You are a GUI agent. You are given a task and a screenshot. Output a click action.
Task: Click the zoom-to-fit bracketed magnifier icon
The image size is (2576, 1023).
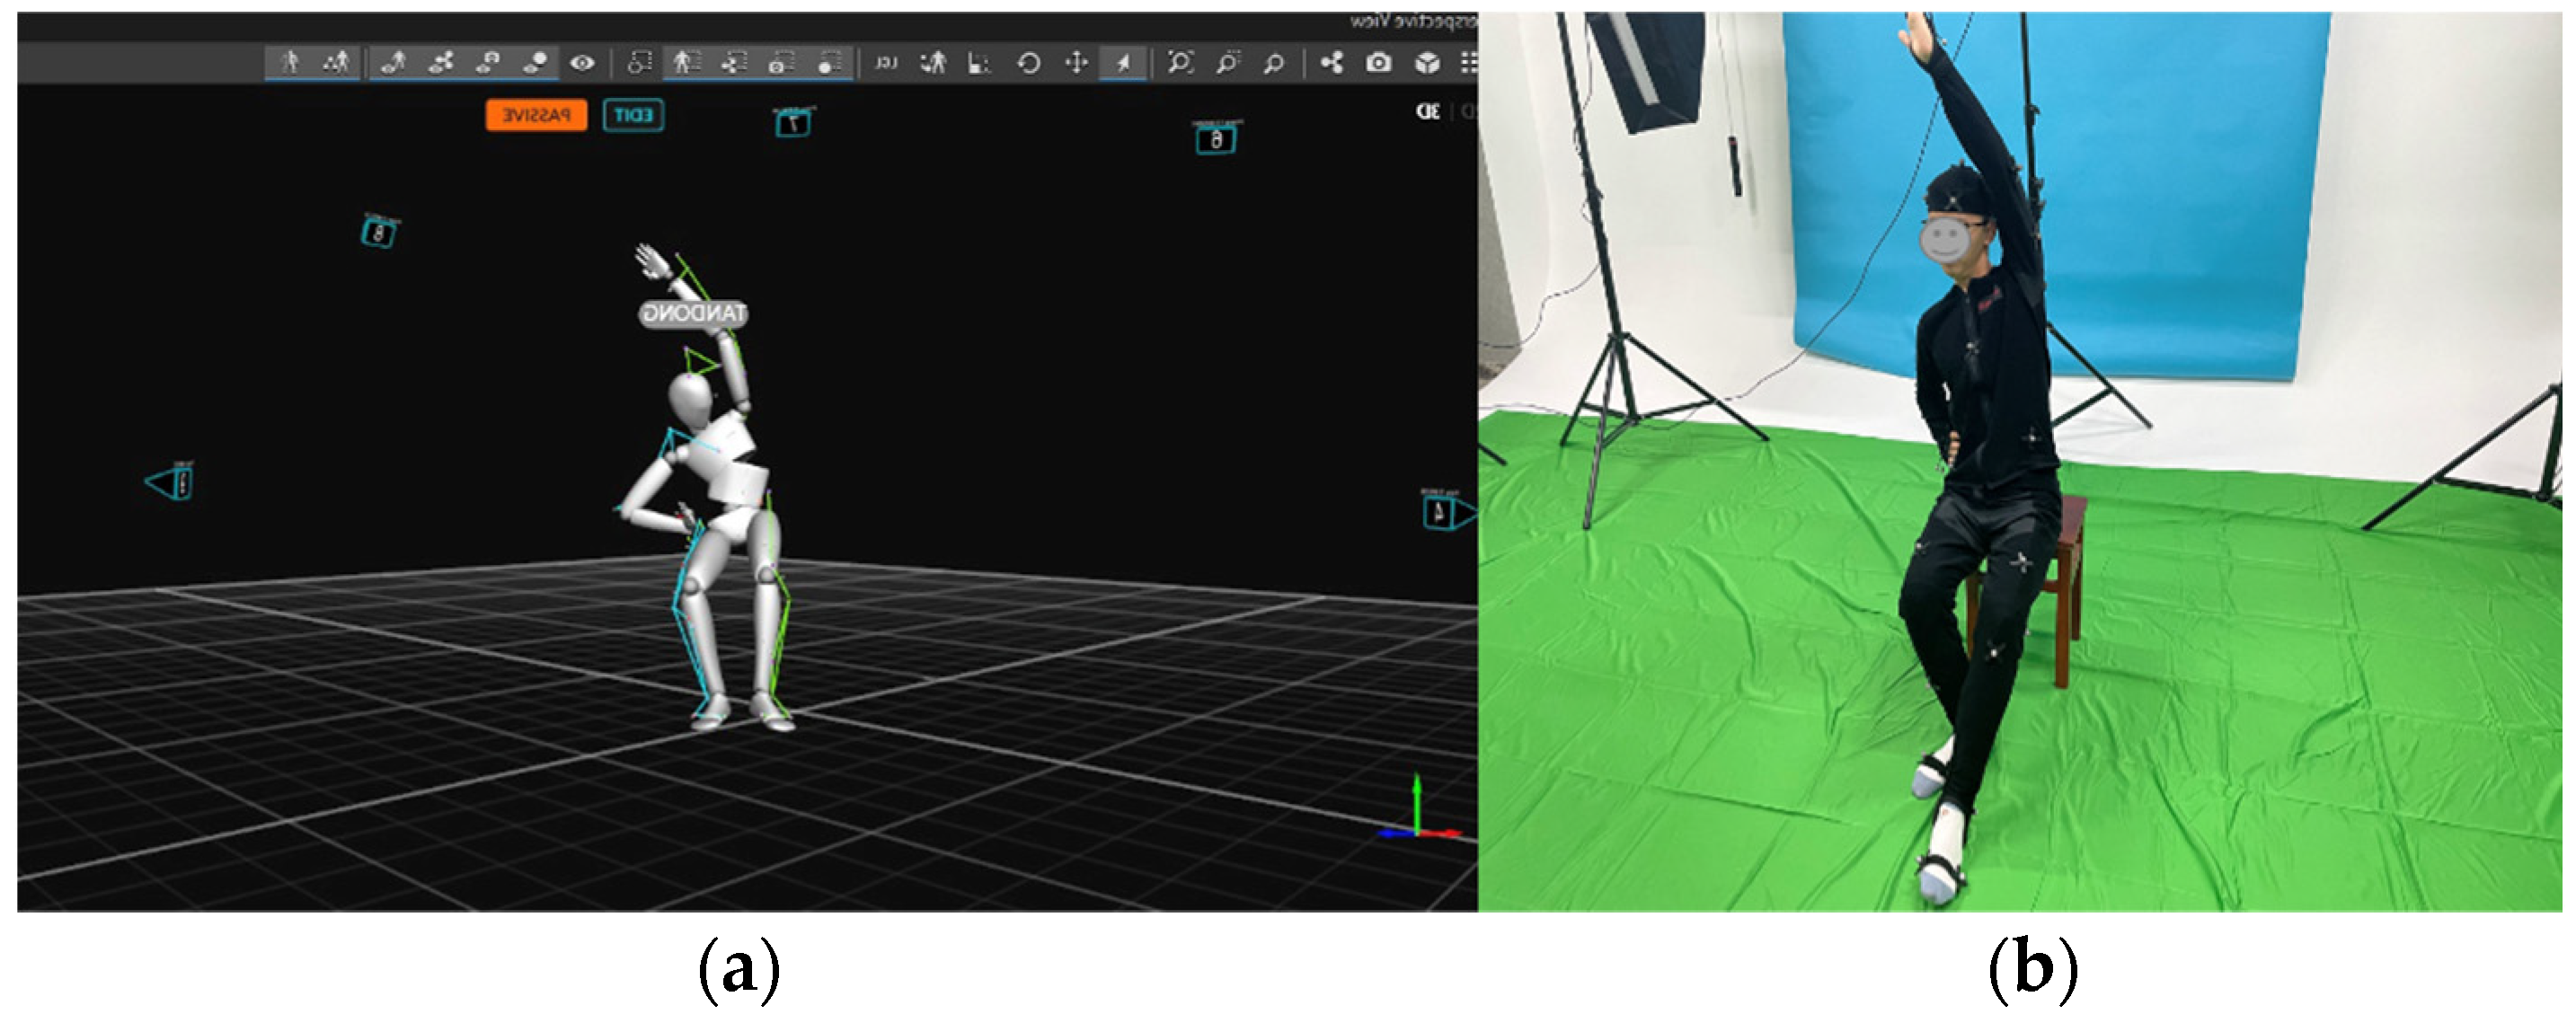1180,63
